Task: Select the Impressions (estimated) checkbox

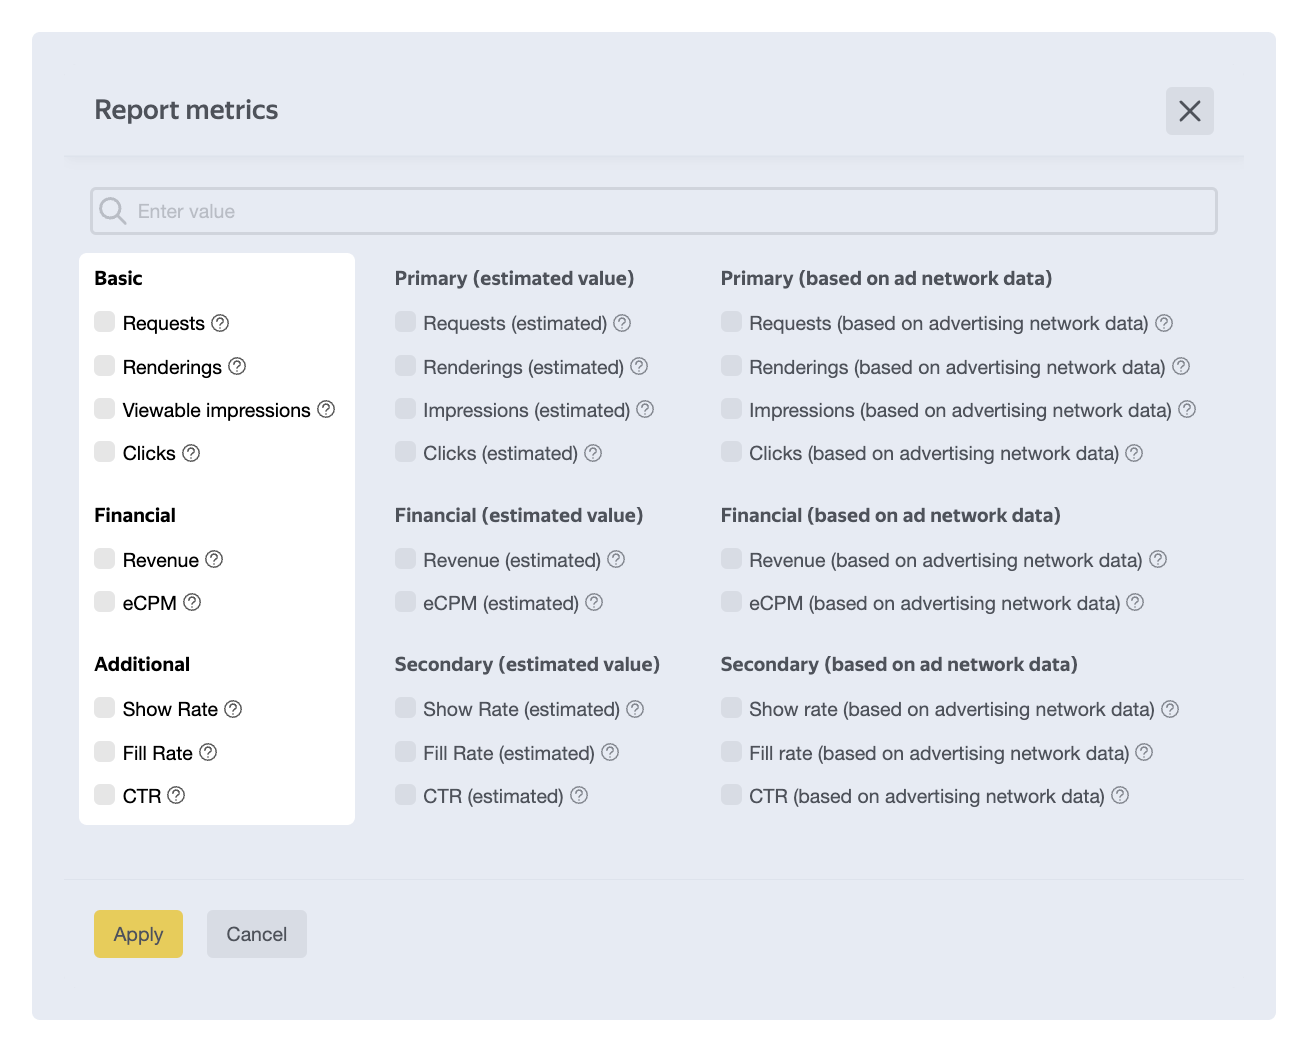Action: coord(405,409)
